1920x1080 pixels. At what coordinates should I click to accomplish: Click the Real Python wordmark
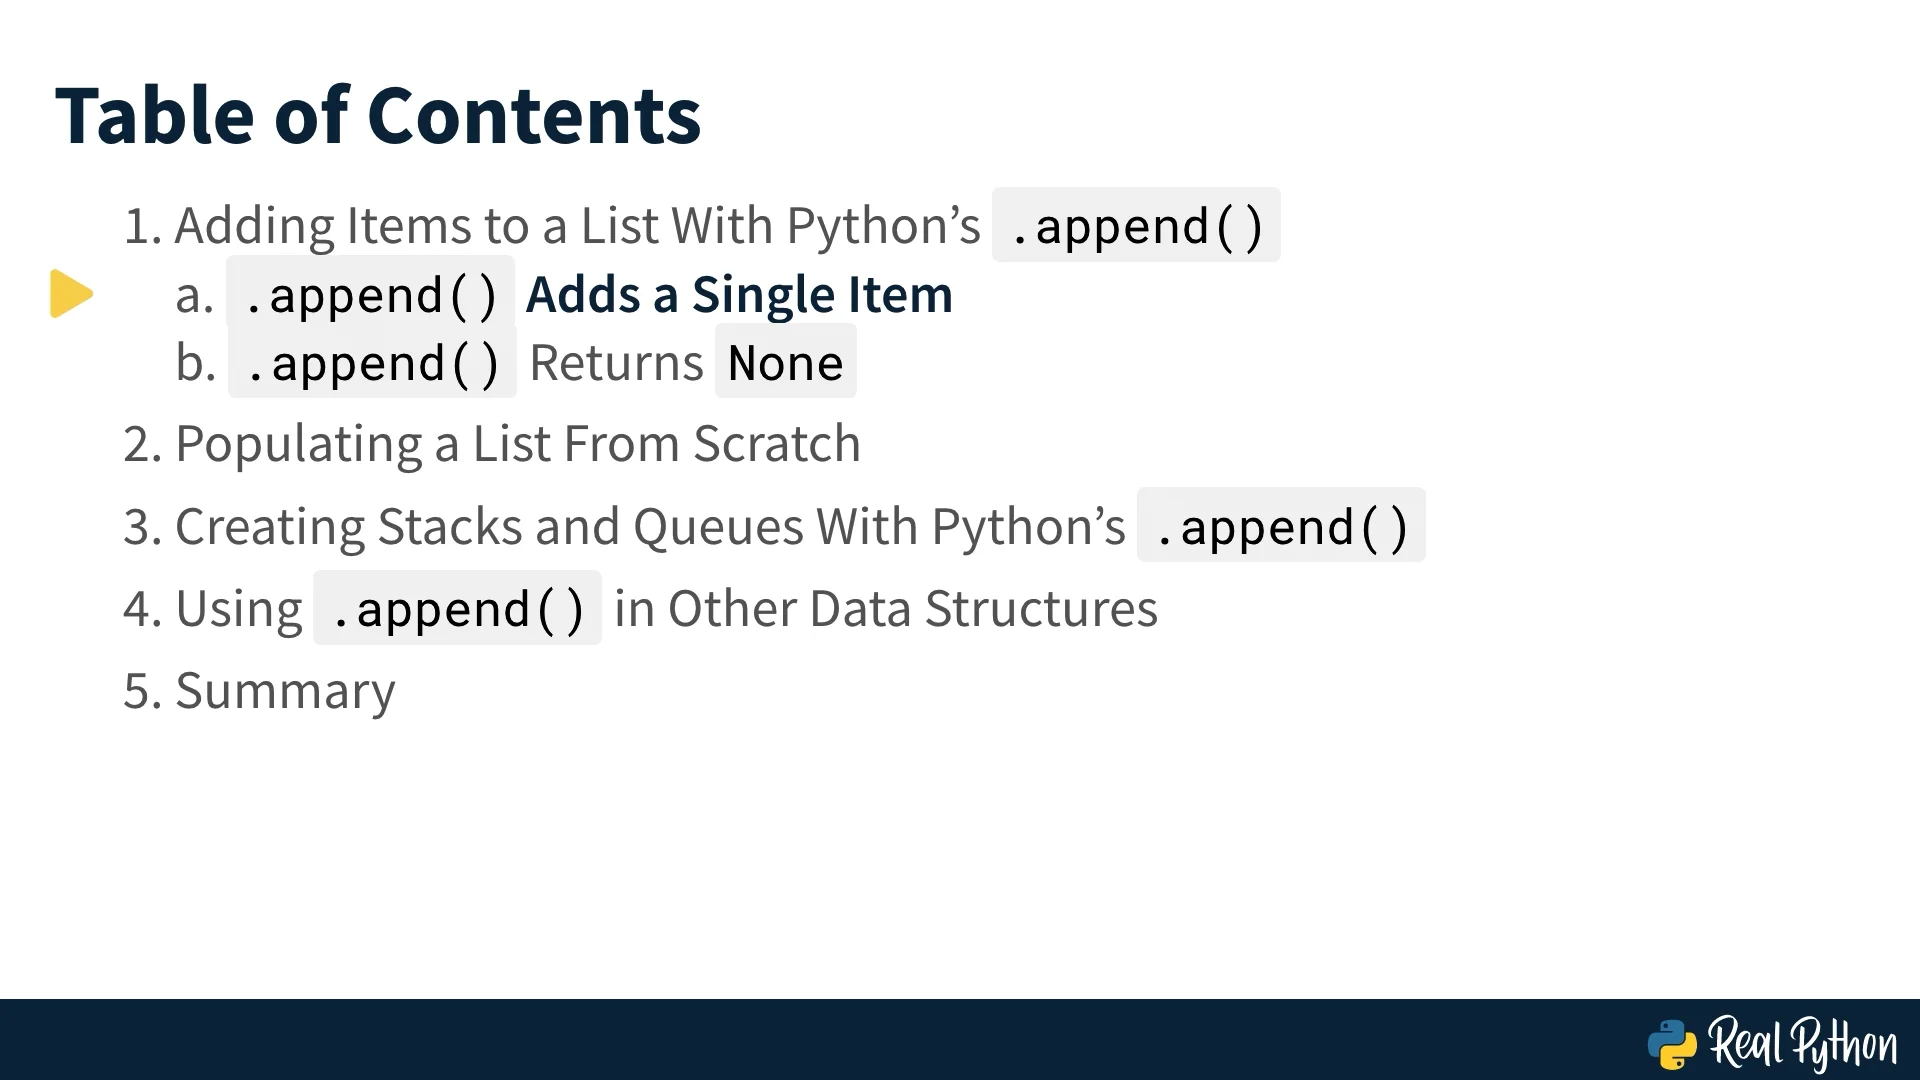(x=1803, y=1044)
